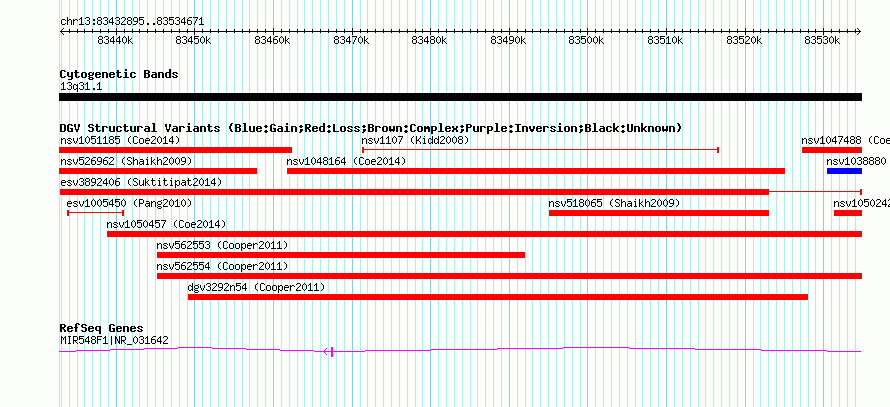Click the 83480k ruler tick label
The image size is (890, 407).
click(x=430, y=40)
